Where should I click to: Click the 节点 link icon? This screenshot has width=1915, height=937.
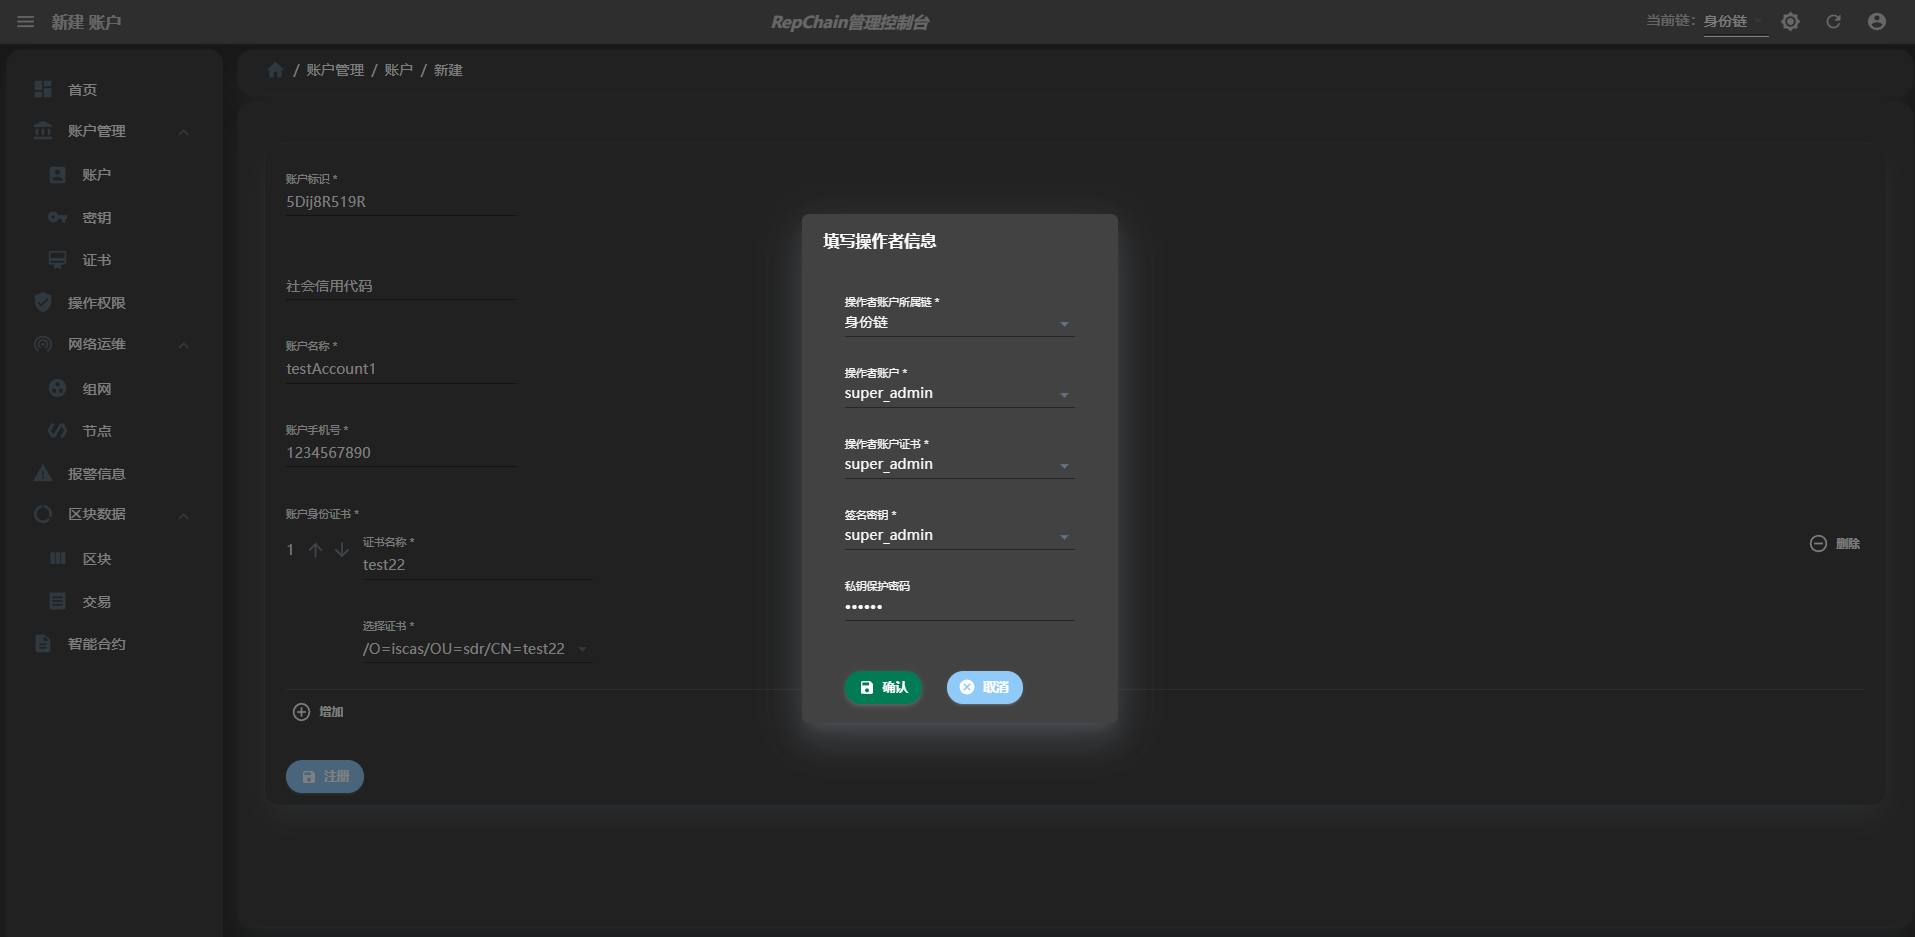click(x=57, y=431)
